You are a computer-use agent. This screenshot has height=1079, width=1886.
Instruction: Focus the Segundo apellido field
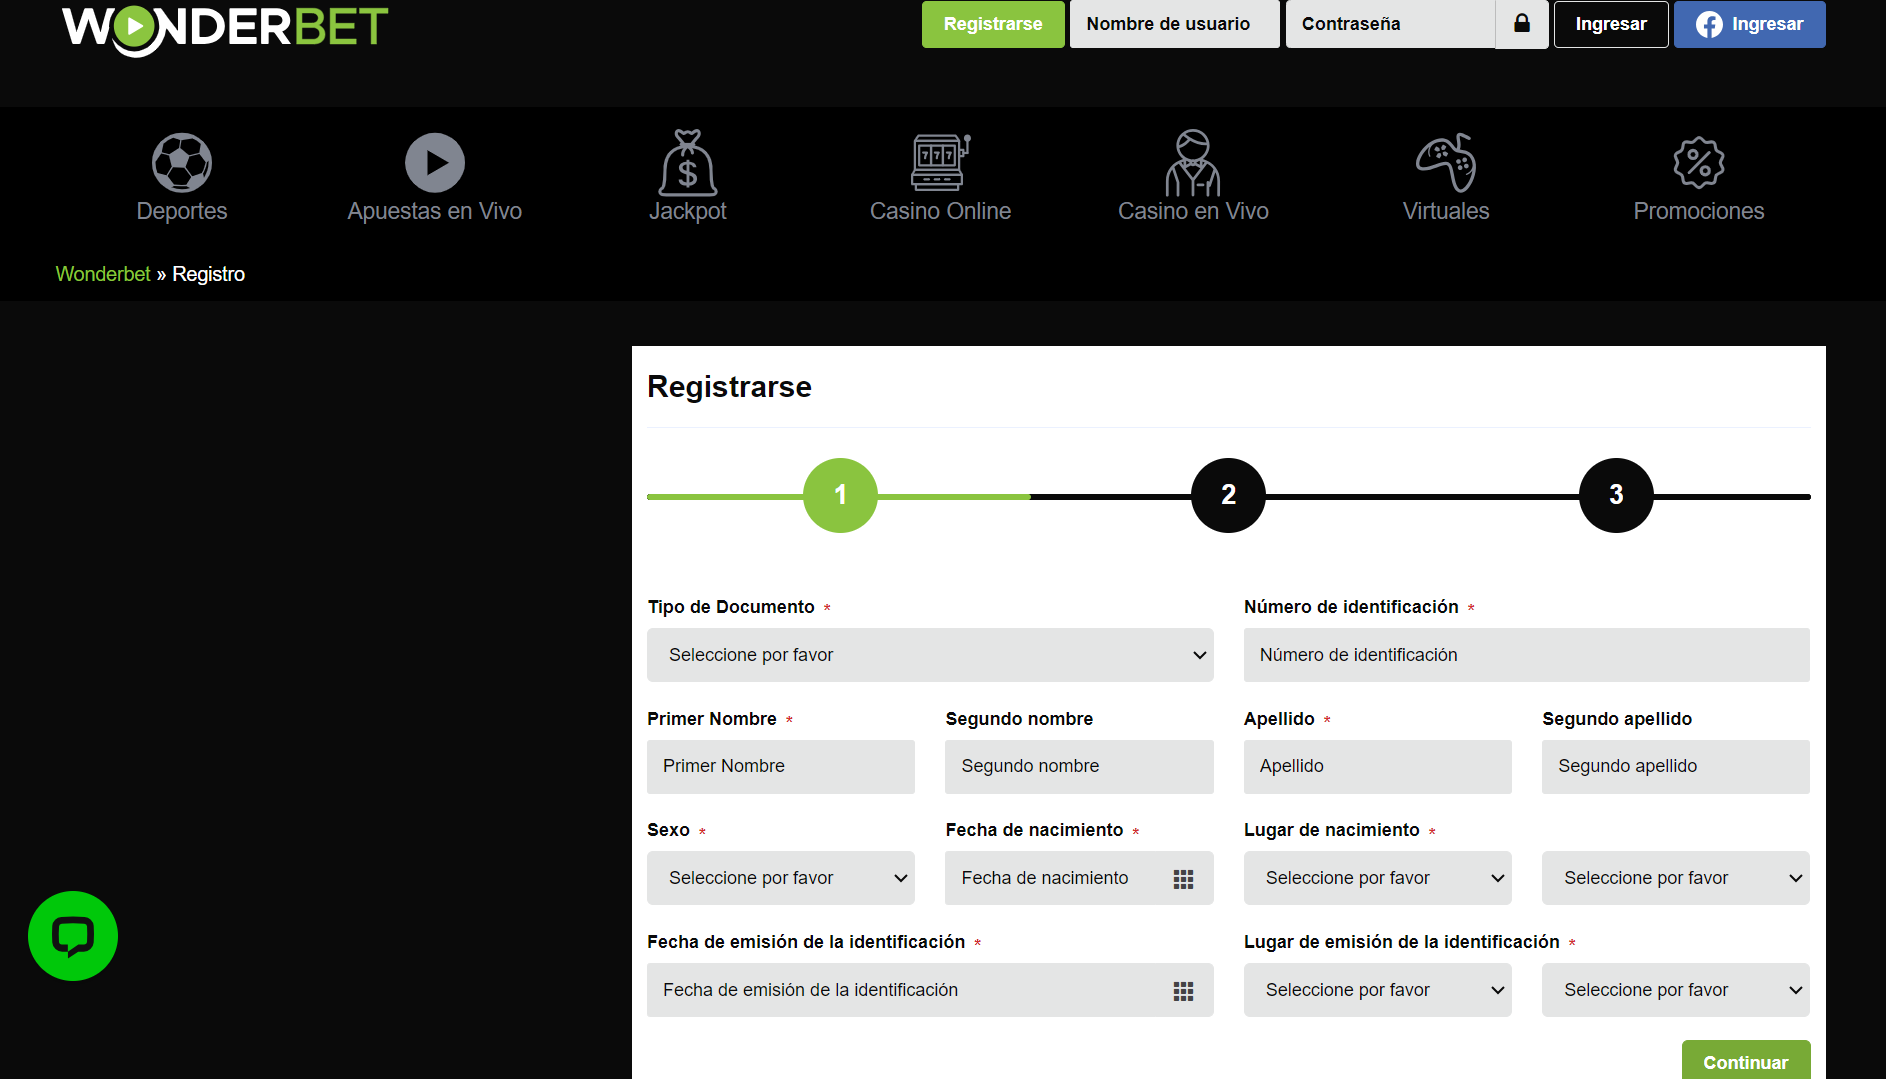[x=1676, y=767]
